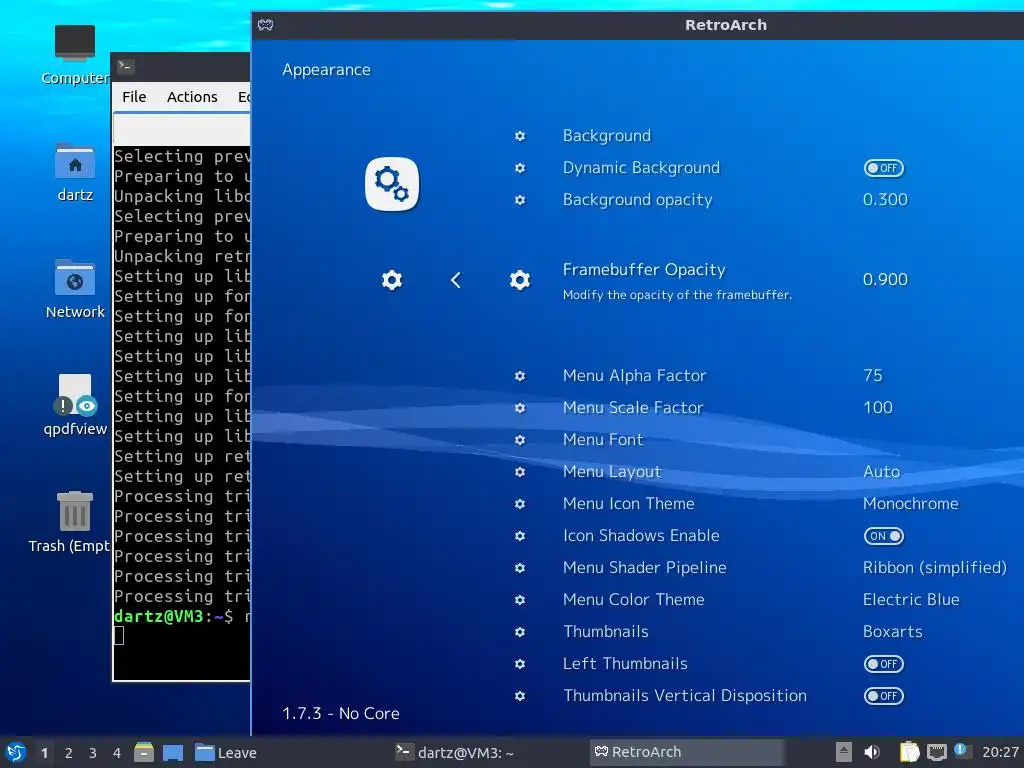Click the files clipboard tray icon
This screenshot has height=768, width=1024.
(x=909, y=752)
